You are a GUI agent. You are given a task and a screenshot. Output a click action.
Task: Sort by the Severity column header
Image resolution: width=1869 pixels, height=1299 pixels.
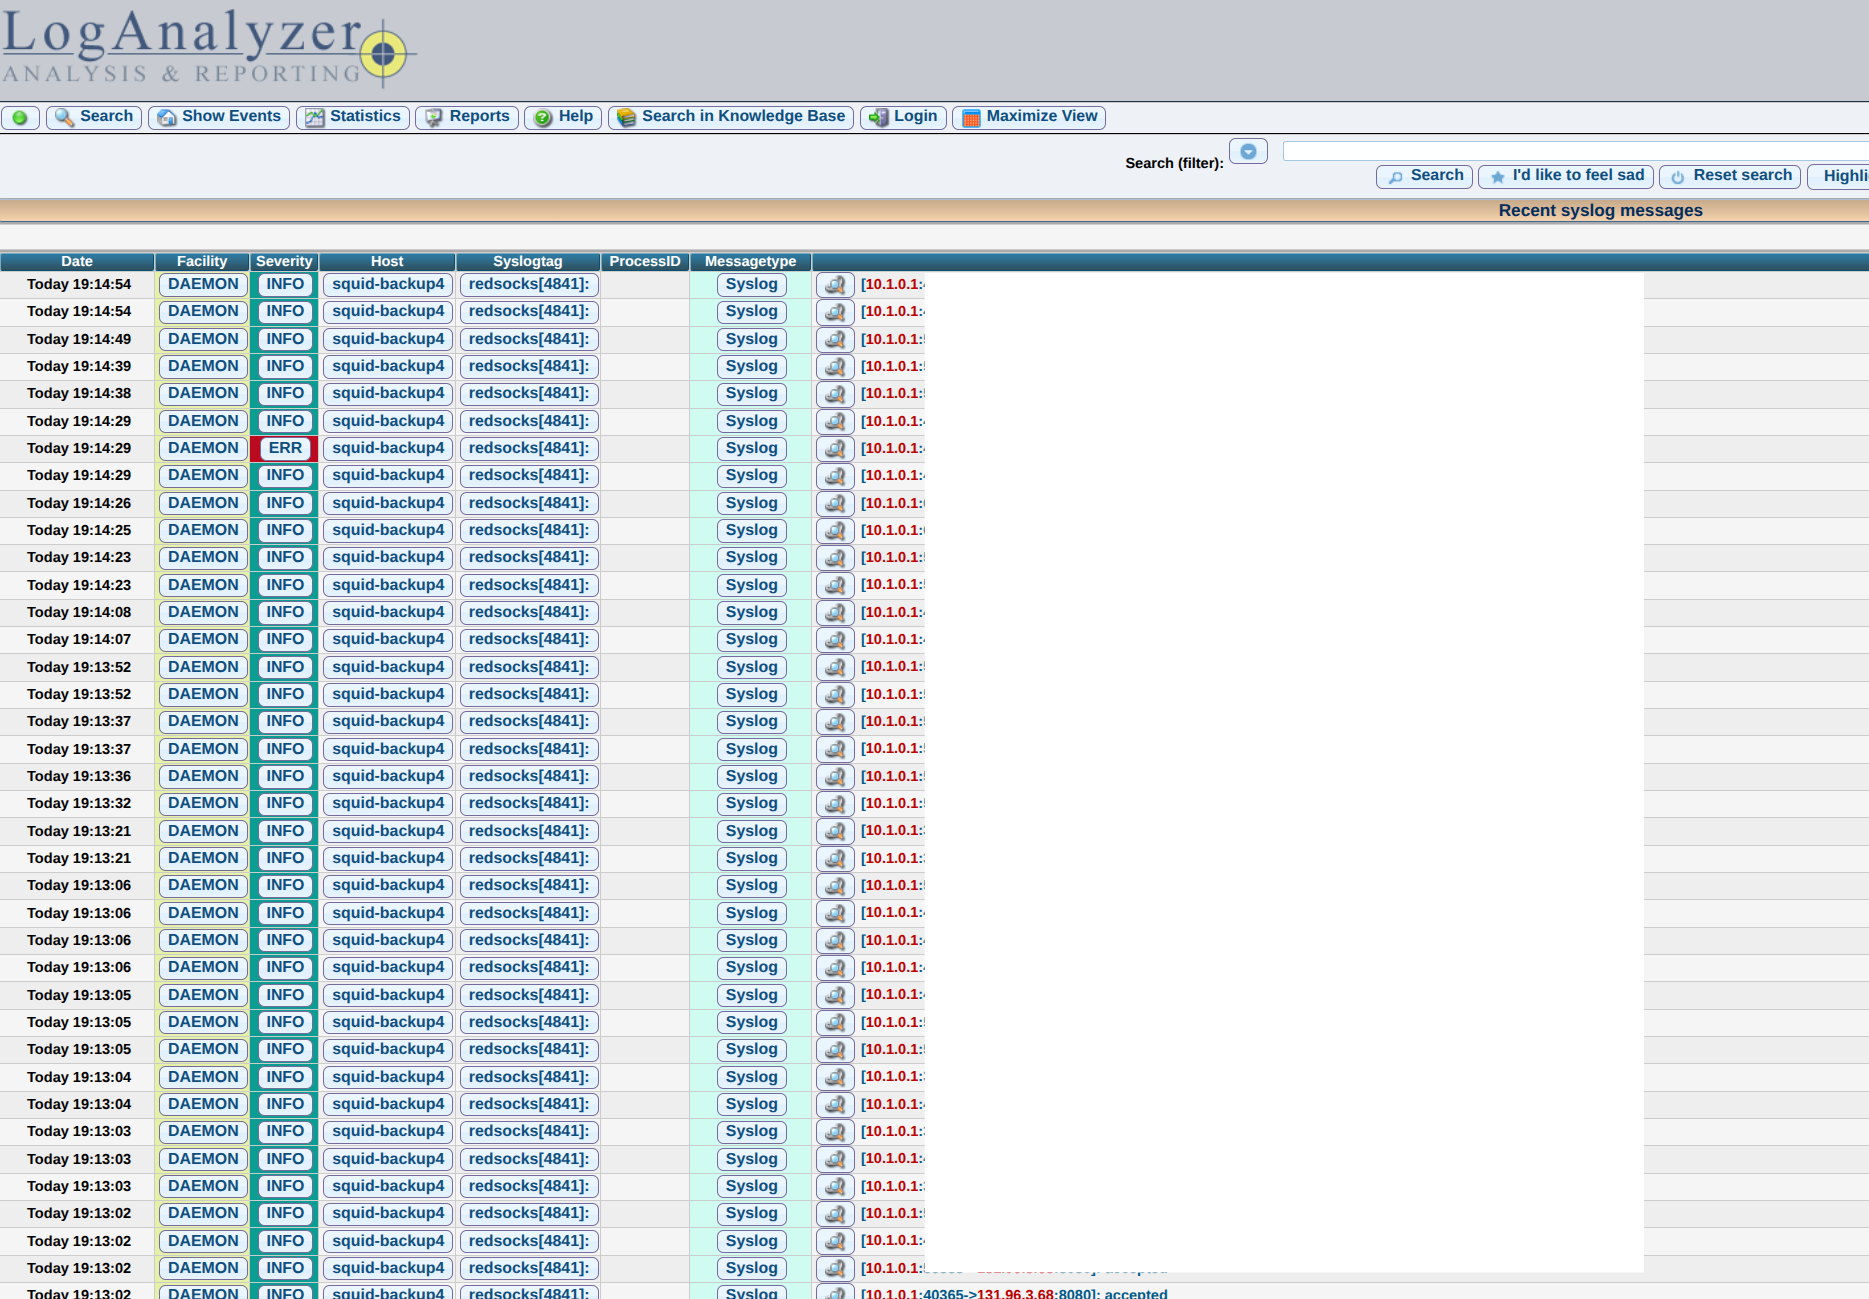click(284, 261)
